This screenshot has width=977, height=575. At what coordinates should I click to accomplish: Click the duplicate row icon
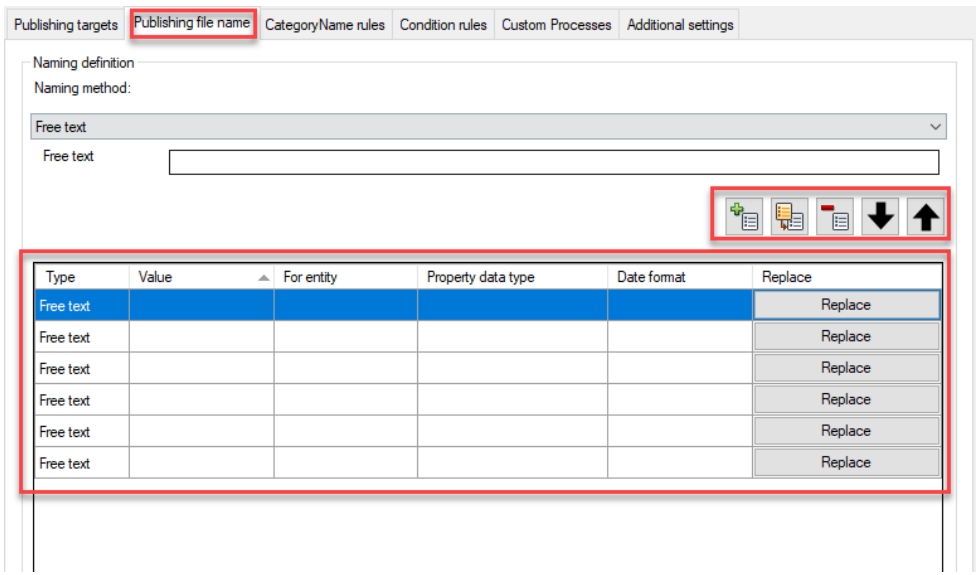789,217
